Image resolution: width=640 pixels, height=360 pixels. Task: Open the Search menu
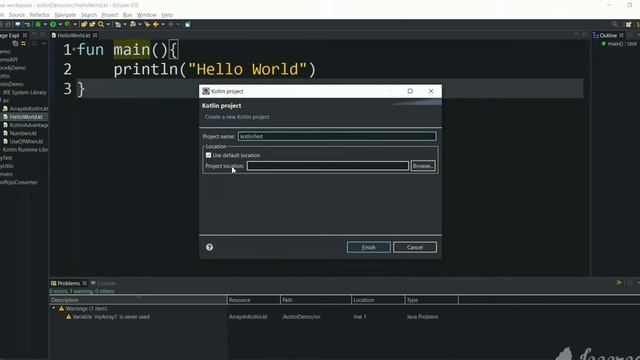[89, 15]
